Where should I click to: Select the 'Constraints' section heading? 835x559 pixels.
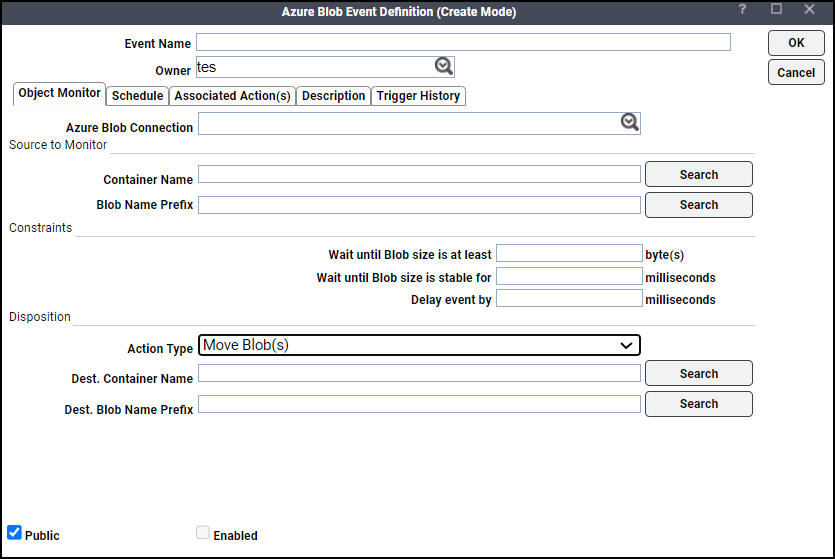[40, 228]
